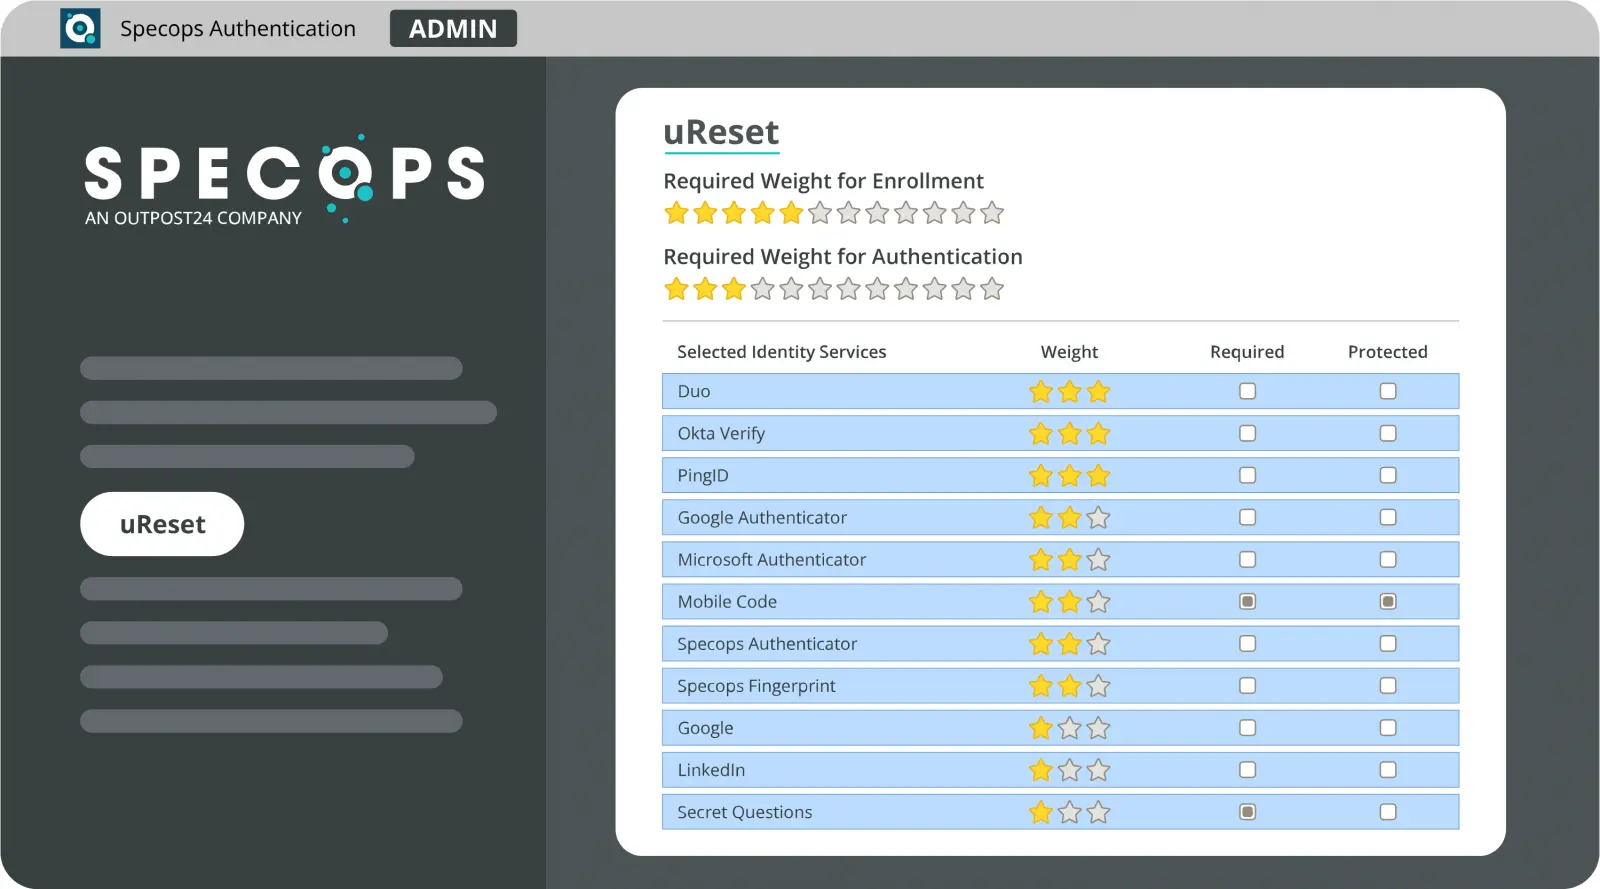1600x889 pixels.
Task: Click the filled third star on PingID's weight
Action: point(1098,475)
